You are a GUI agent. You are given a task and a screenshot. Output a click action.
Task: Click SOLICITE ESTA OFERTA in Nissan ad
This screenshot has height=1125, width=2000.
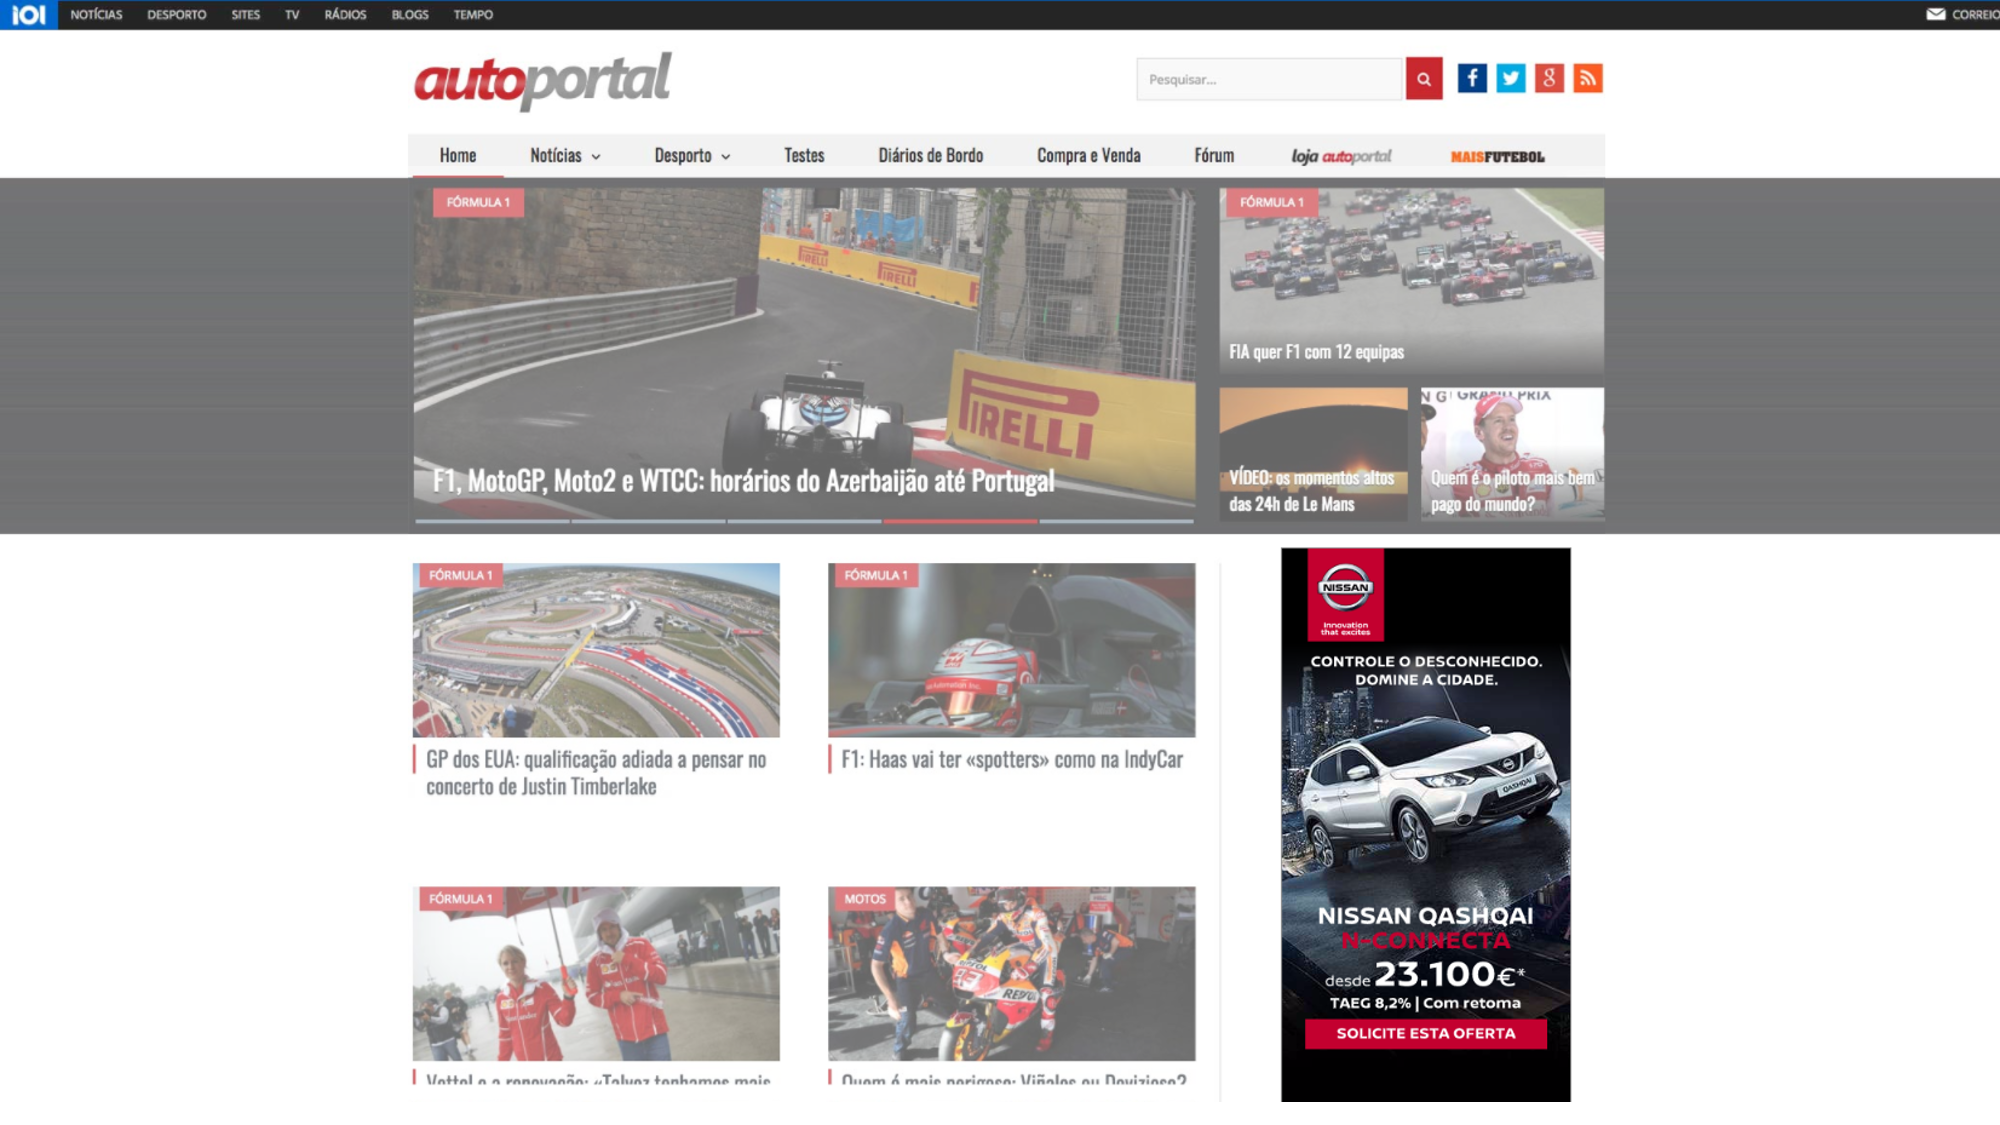[1426, 1033]
